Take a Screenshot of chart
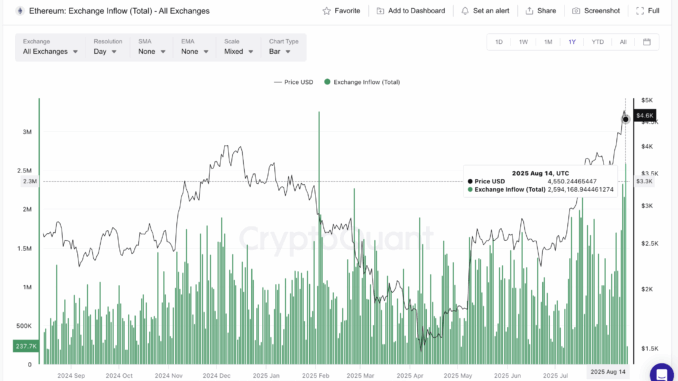Screen dimensions: 678x381 click(596, 11)
